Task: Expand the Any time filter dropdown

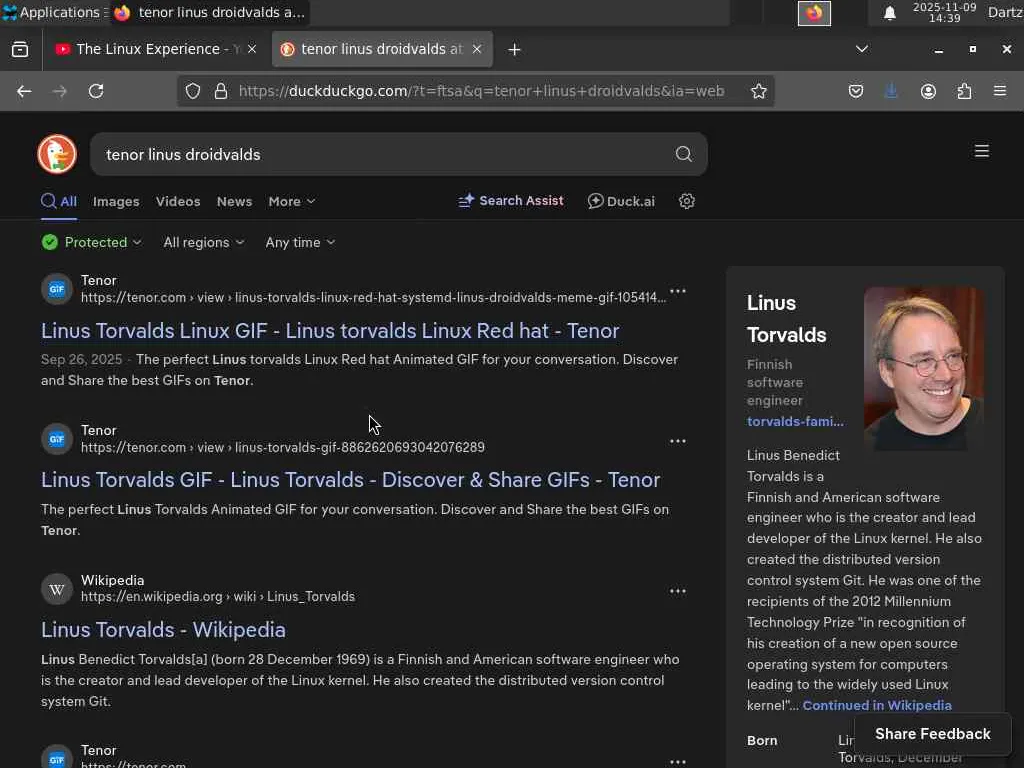Action: pos(300,242)
